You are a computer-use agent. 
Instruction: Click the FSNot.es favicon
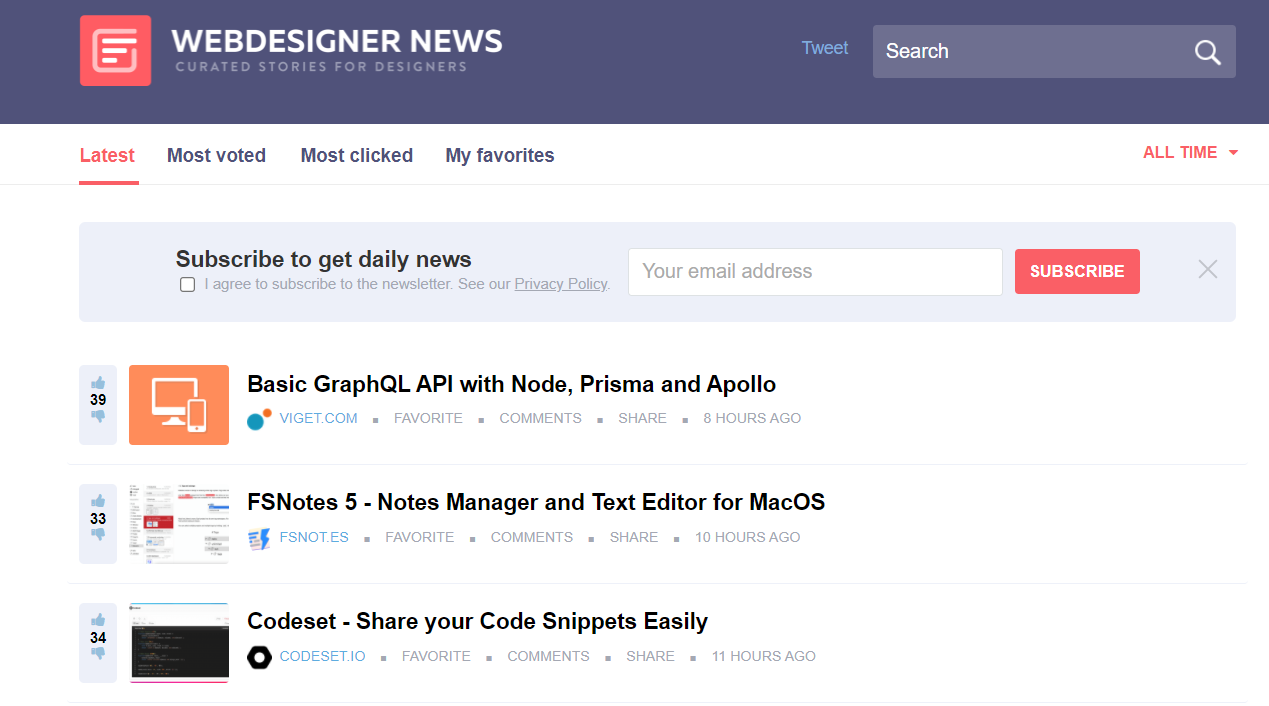click(x=259, y=538)
